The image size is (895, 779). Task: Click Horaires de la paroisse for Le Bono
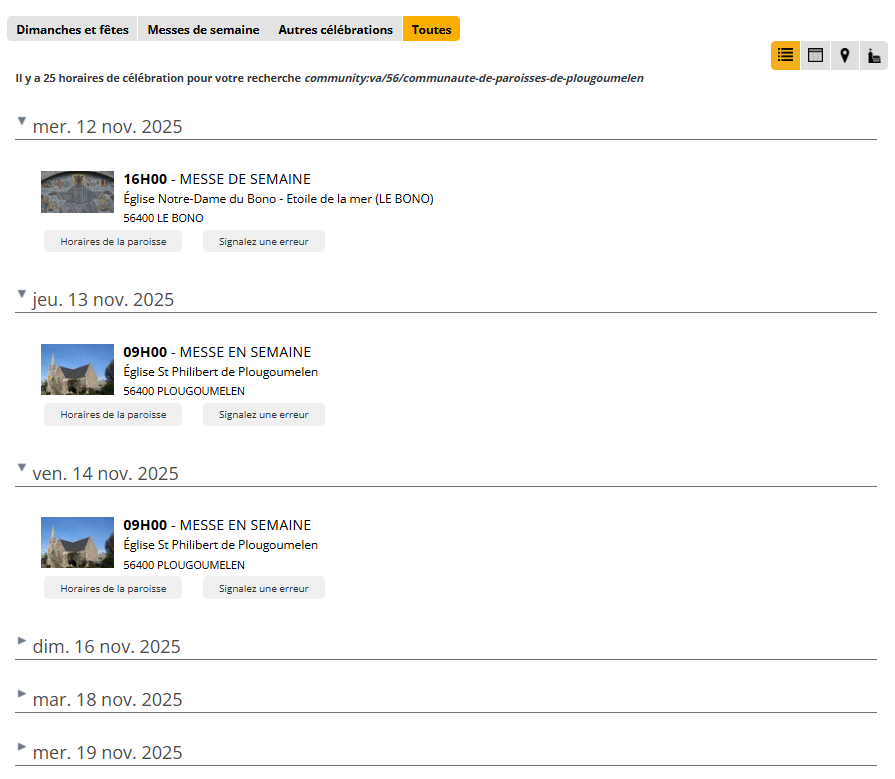(113, 241)
